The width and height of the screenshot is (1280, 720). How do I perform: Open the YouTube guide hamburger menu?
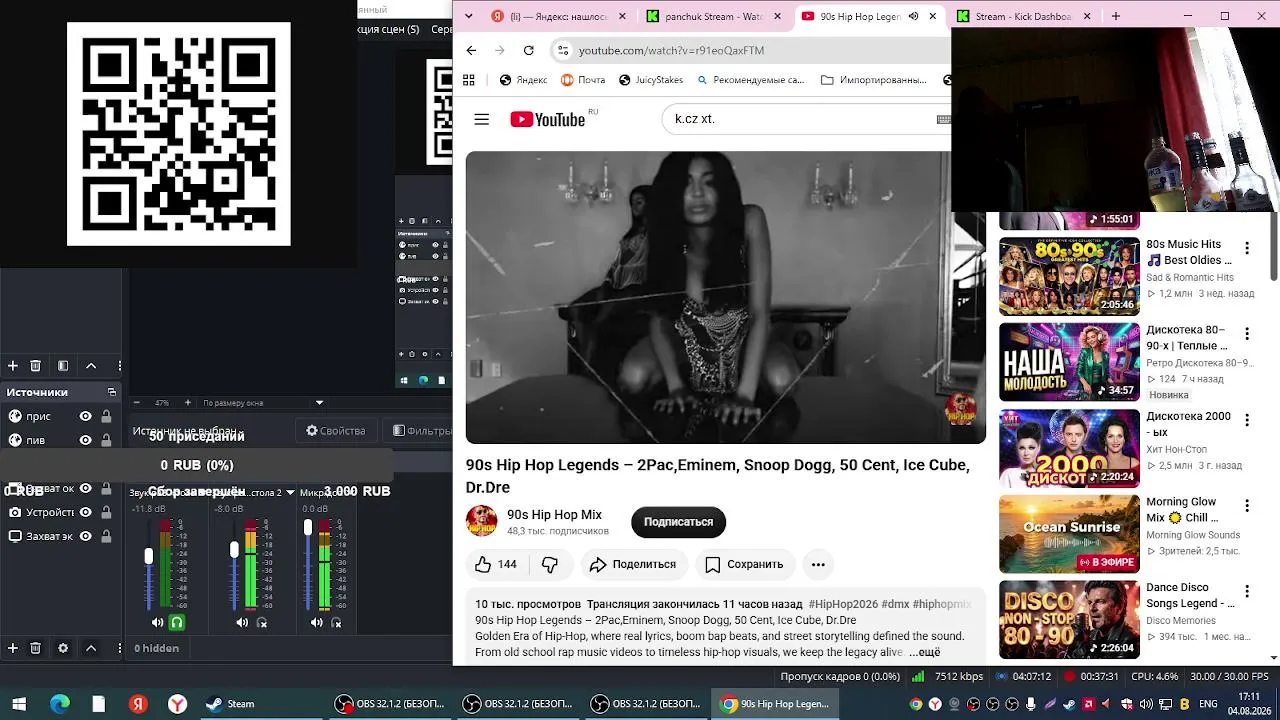(481, 119)
